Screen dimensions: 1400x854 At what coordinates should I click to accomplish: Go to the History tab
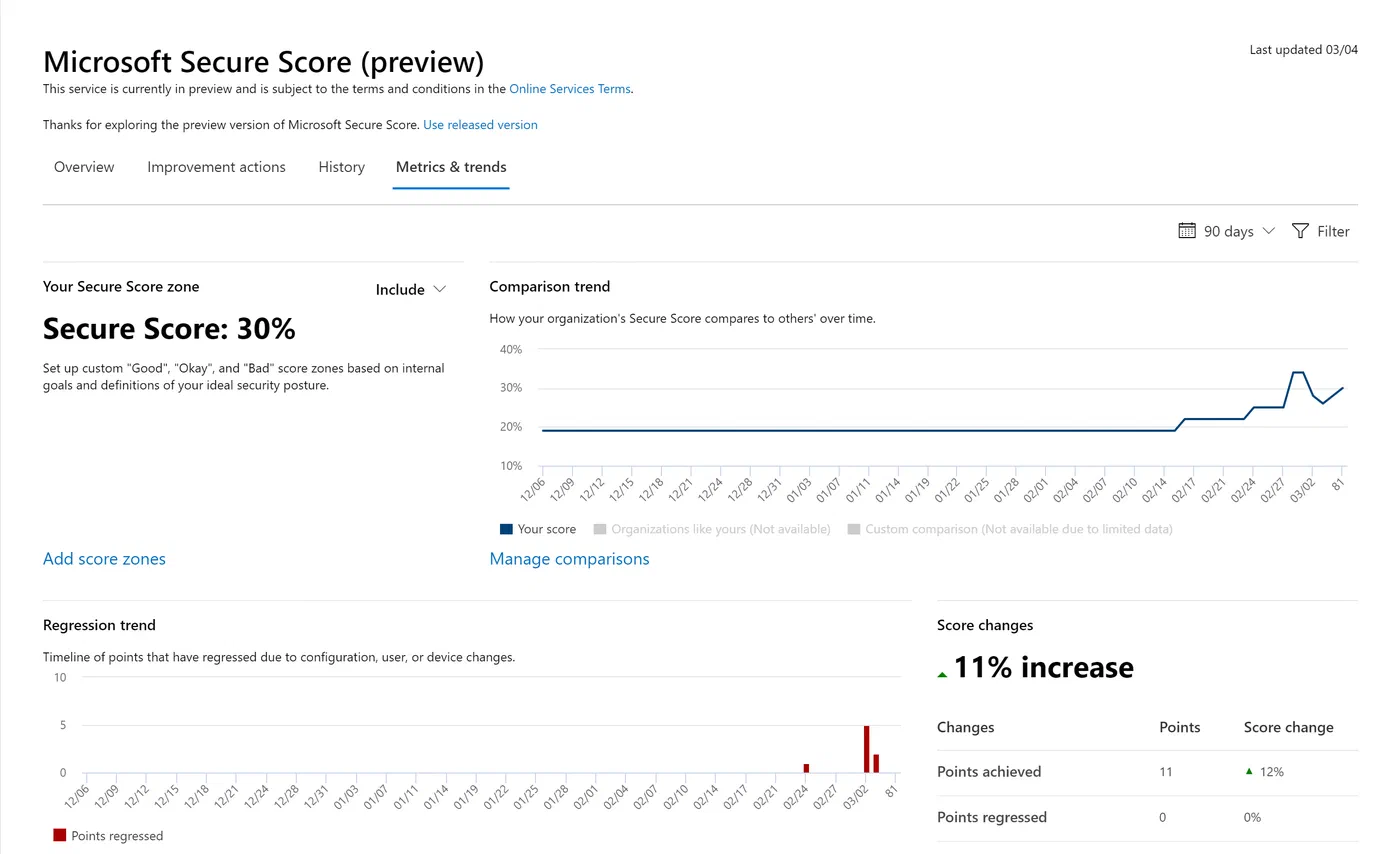(x=341, y=167)
